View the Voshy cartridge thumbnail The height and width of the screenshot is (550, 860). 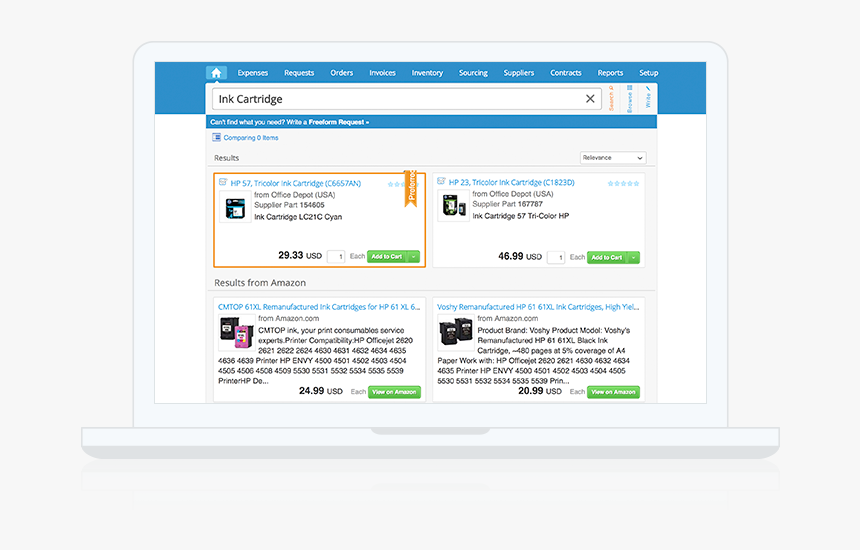point(456,332)
